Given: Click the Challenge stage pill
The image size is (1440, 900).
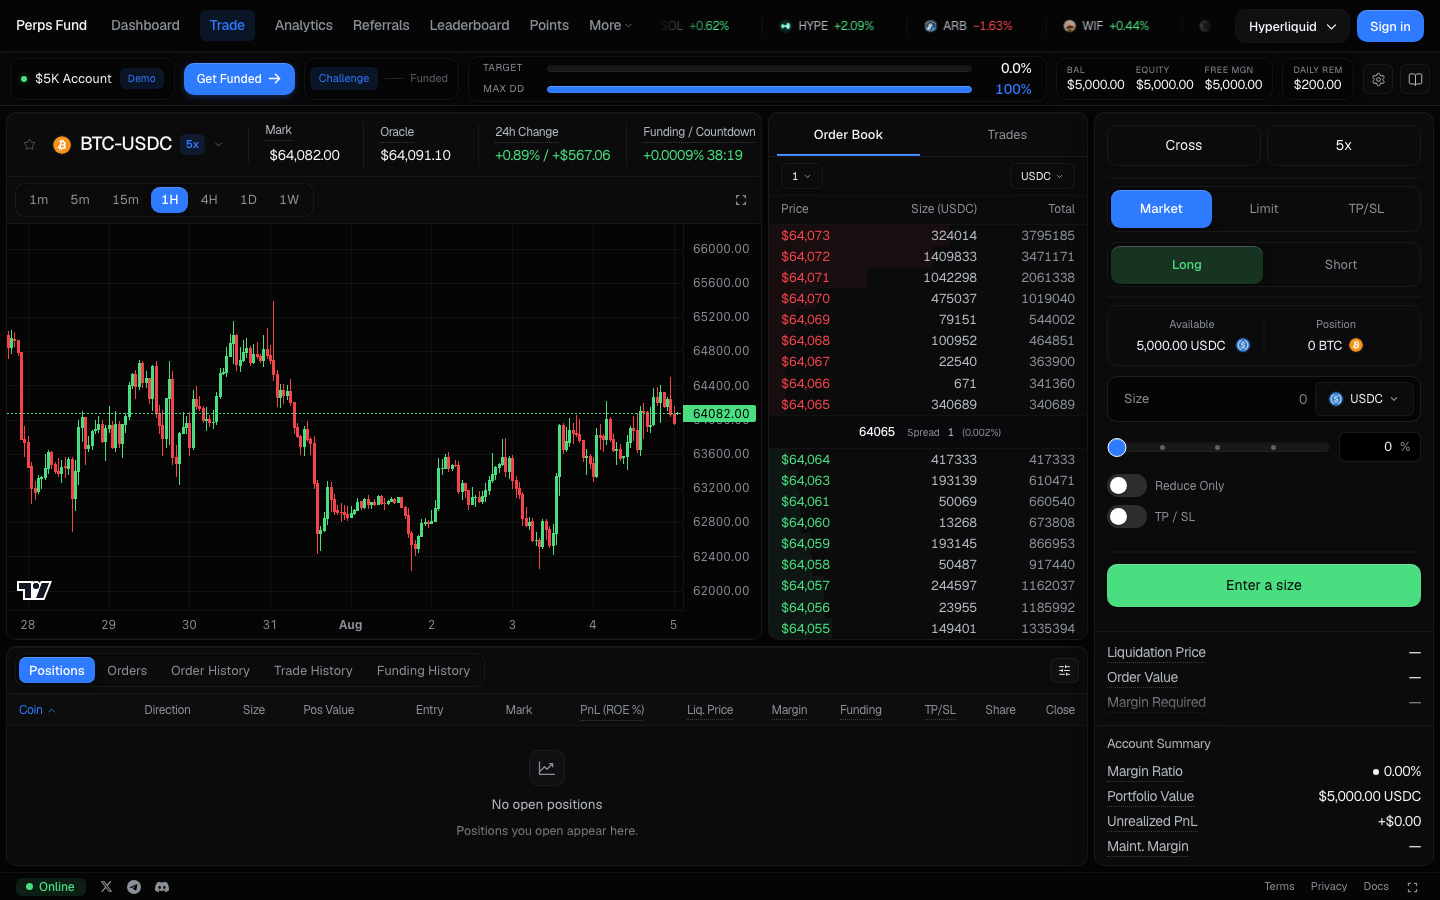Looking at the screenshot, I should coord(344,79).
